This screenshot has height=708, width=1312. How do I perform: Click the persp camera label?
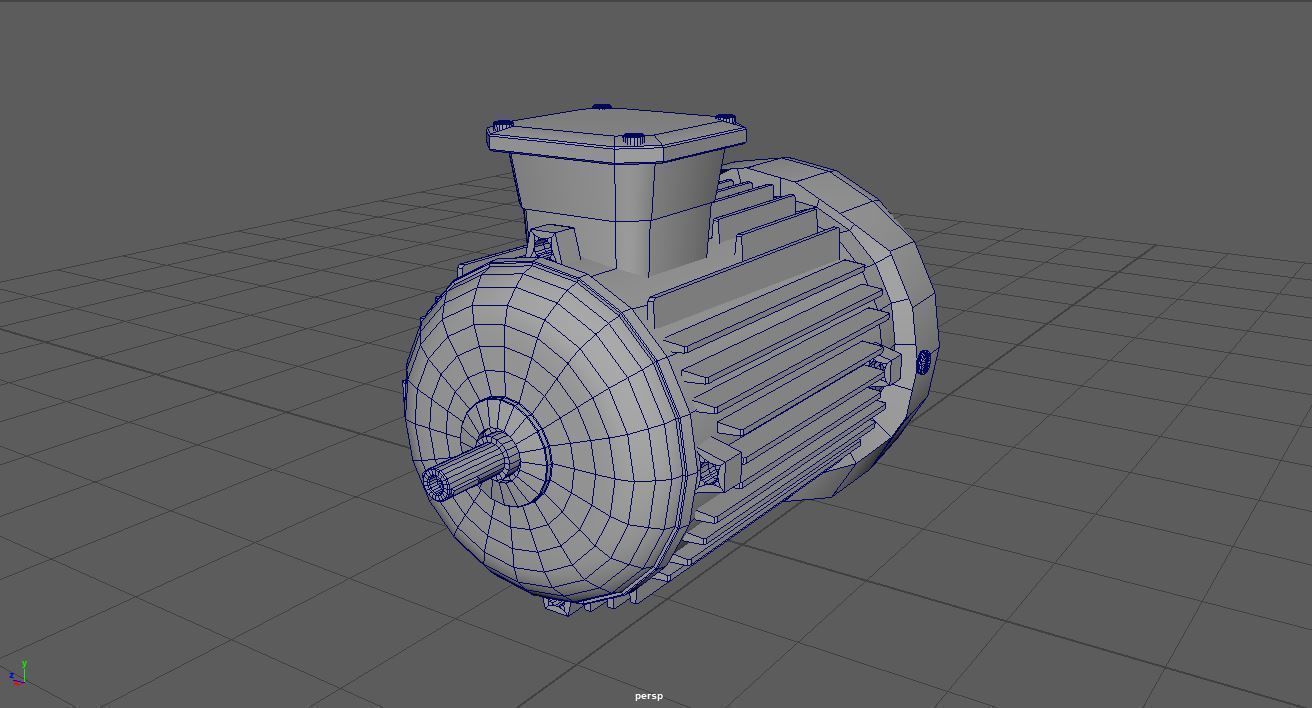pos(648,696)
